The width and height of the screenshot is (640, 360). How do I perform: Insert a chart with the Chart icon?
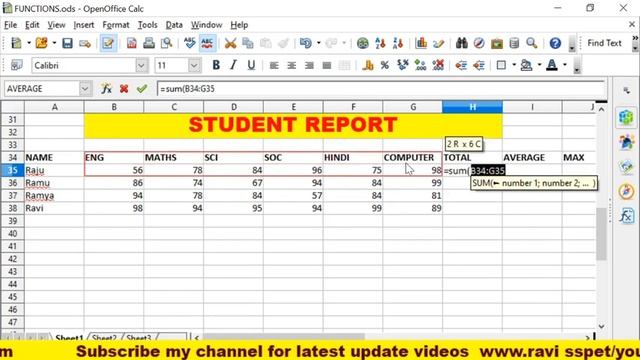(421, 43)
